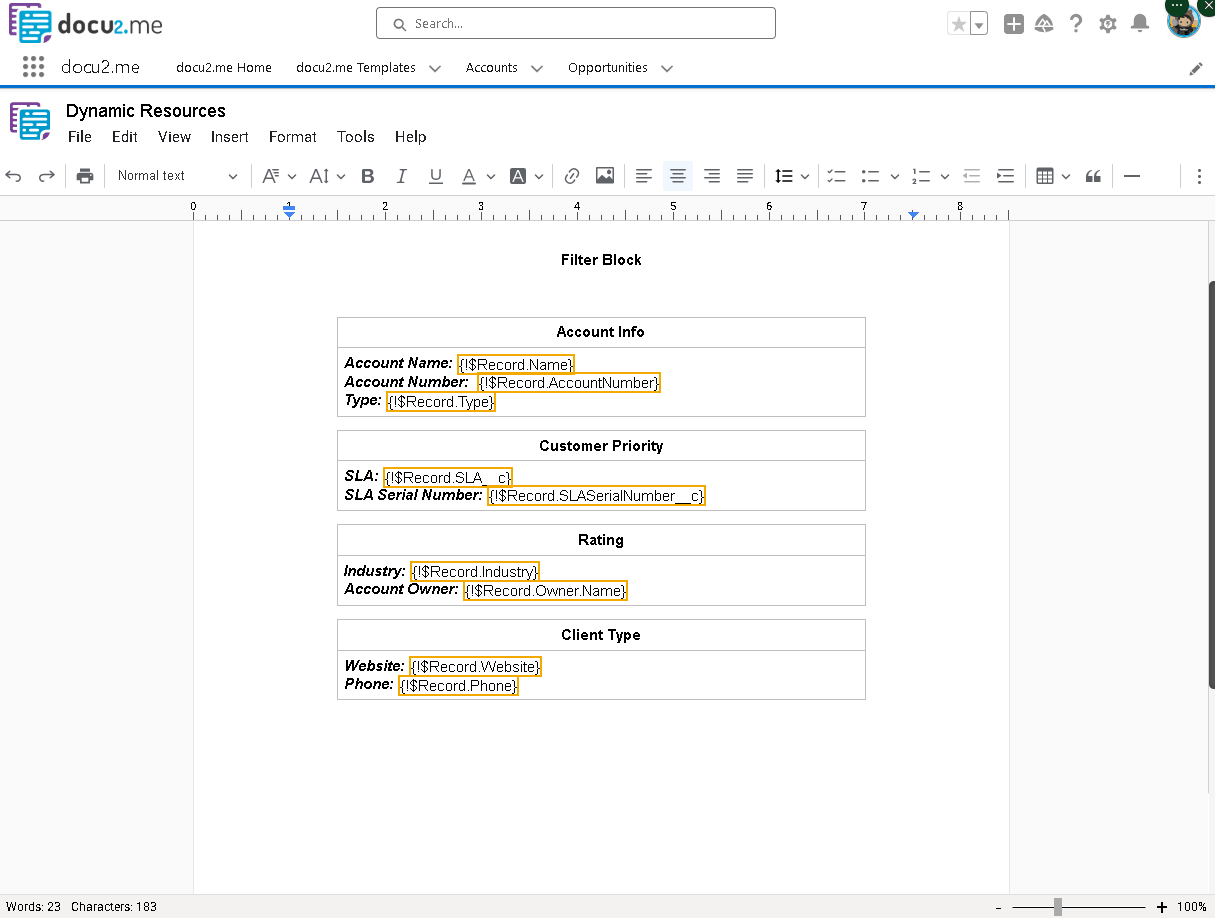Undo the last edit
Image resolution: width=1215 pixels, height=918 pixels.
coord(14,176)
